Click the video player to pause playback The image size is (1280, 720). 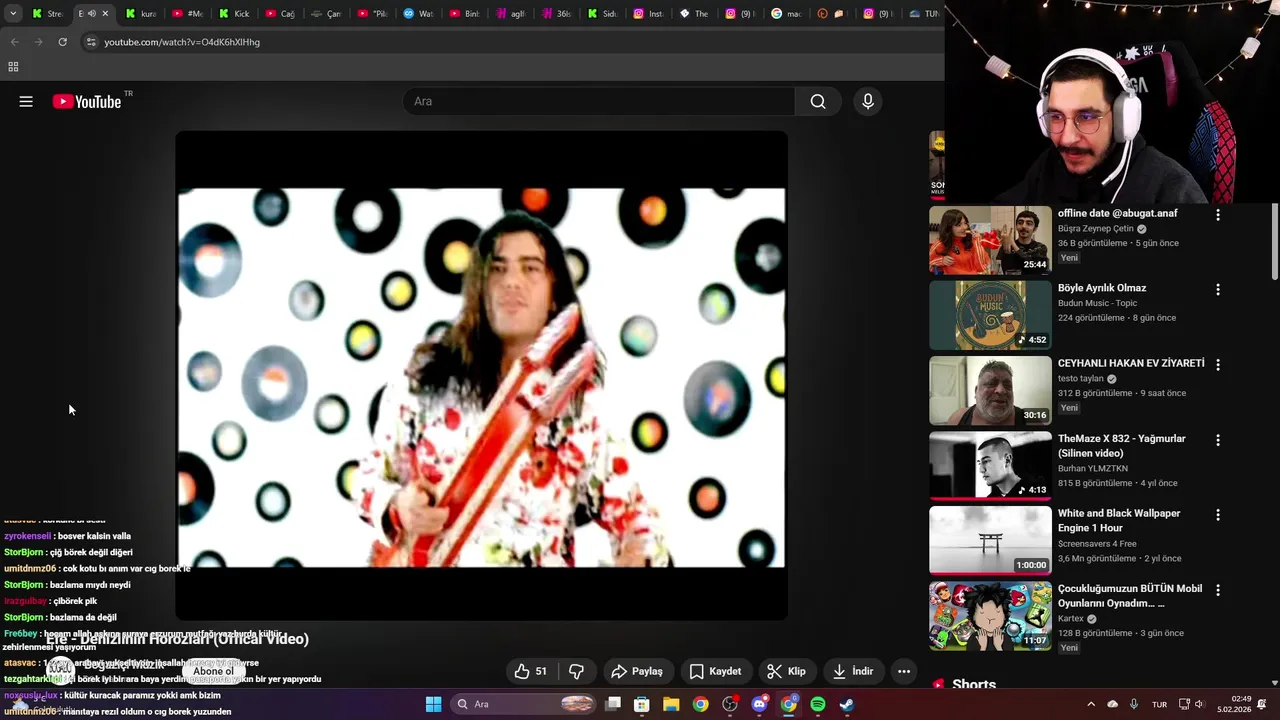point(481,377)
